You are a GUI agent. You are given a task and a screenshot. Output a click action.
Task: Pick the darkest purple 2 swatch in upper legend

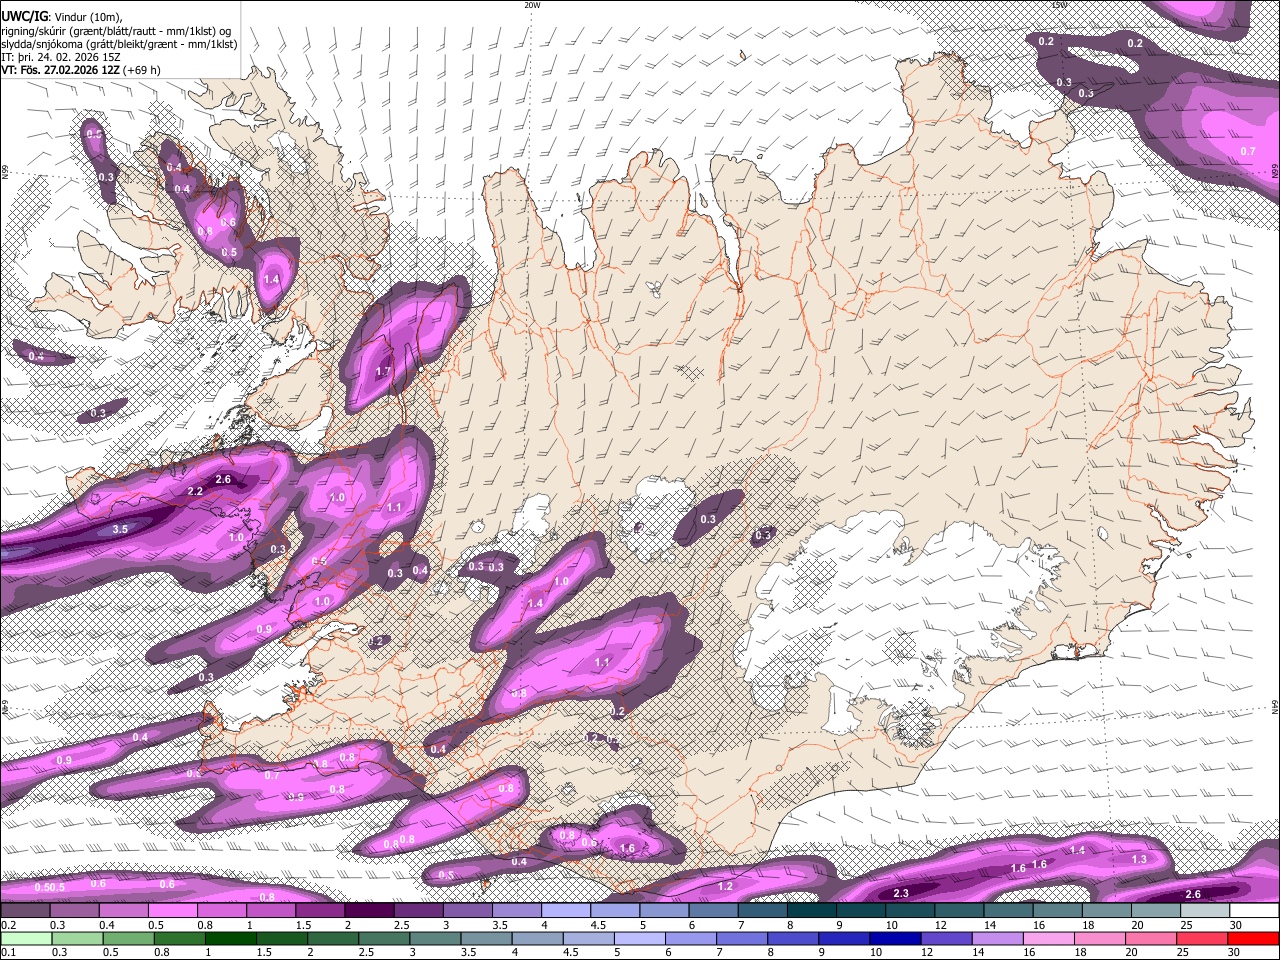tap(369, 910)
